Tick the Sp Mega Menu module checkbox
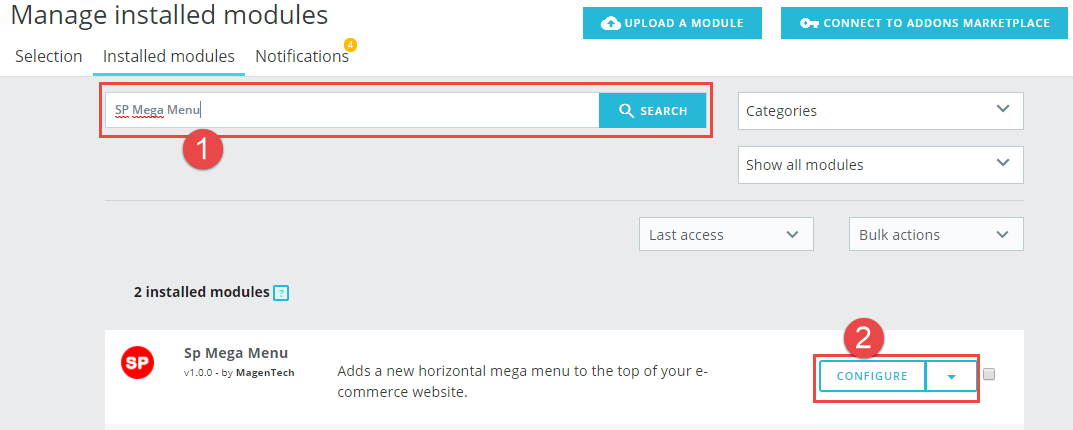1073x430 pixels. (x=989, y=375)
